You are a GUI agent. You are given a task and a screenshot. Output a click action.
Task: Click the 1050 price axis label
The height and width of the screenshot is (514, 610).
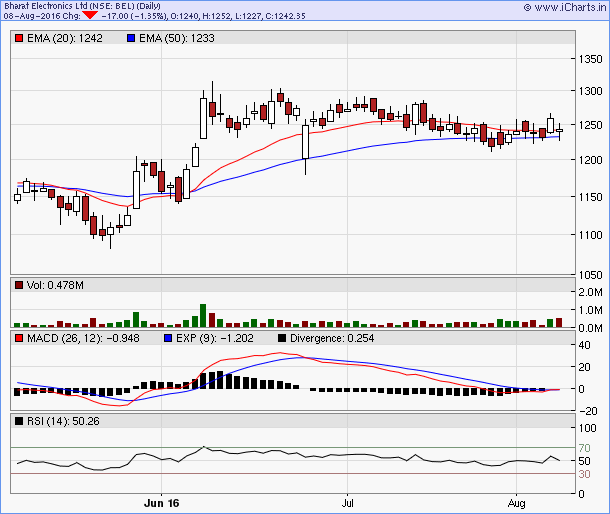pyautogui.click(x=590, y=275)
